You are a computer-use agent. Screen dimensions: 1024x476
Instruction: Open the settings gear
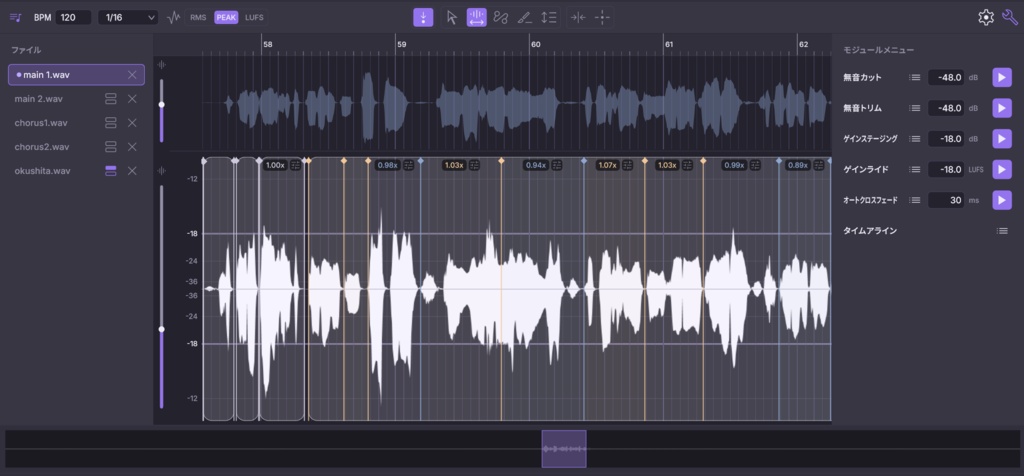click(x=985, y=18)
